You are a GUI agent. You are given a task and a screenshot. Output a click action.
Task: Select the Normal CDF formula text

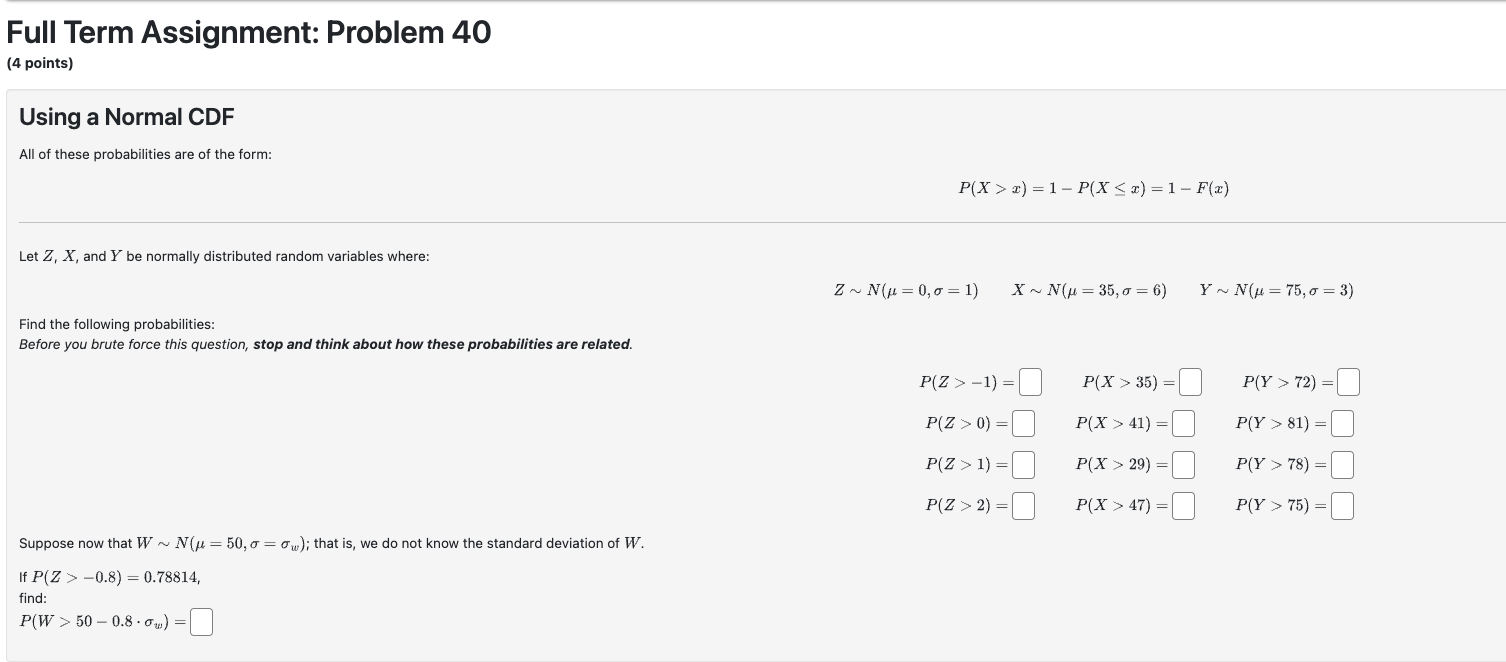click(1094, 187)
